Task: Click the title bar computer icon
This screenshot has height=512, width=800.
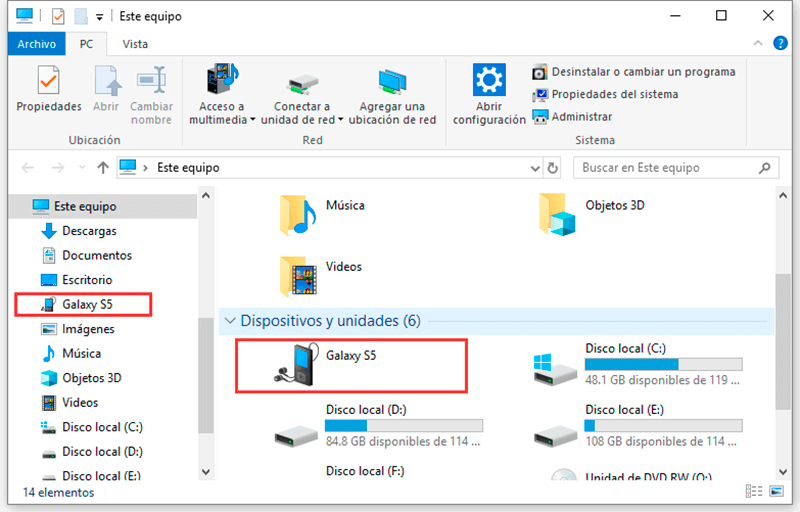Action: tap(24, 16)
